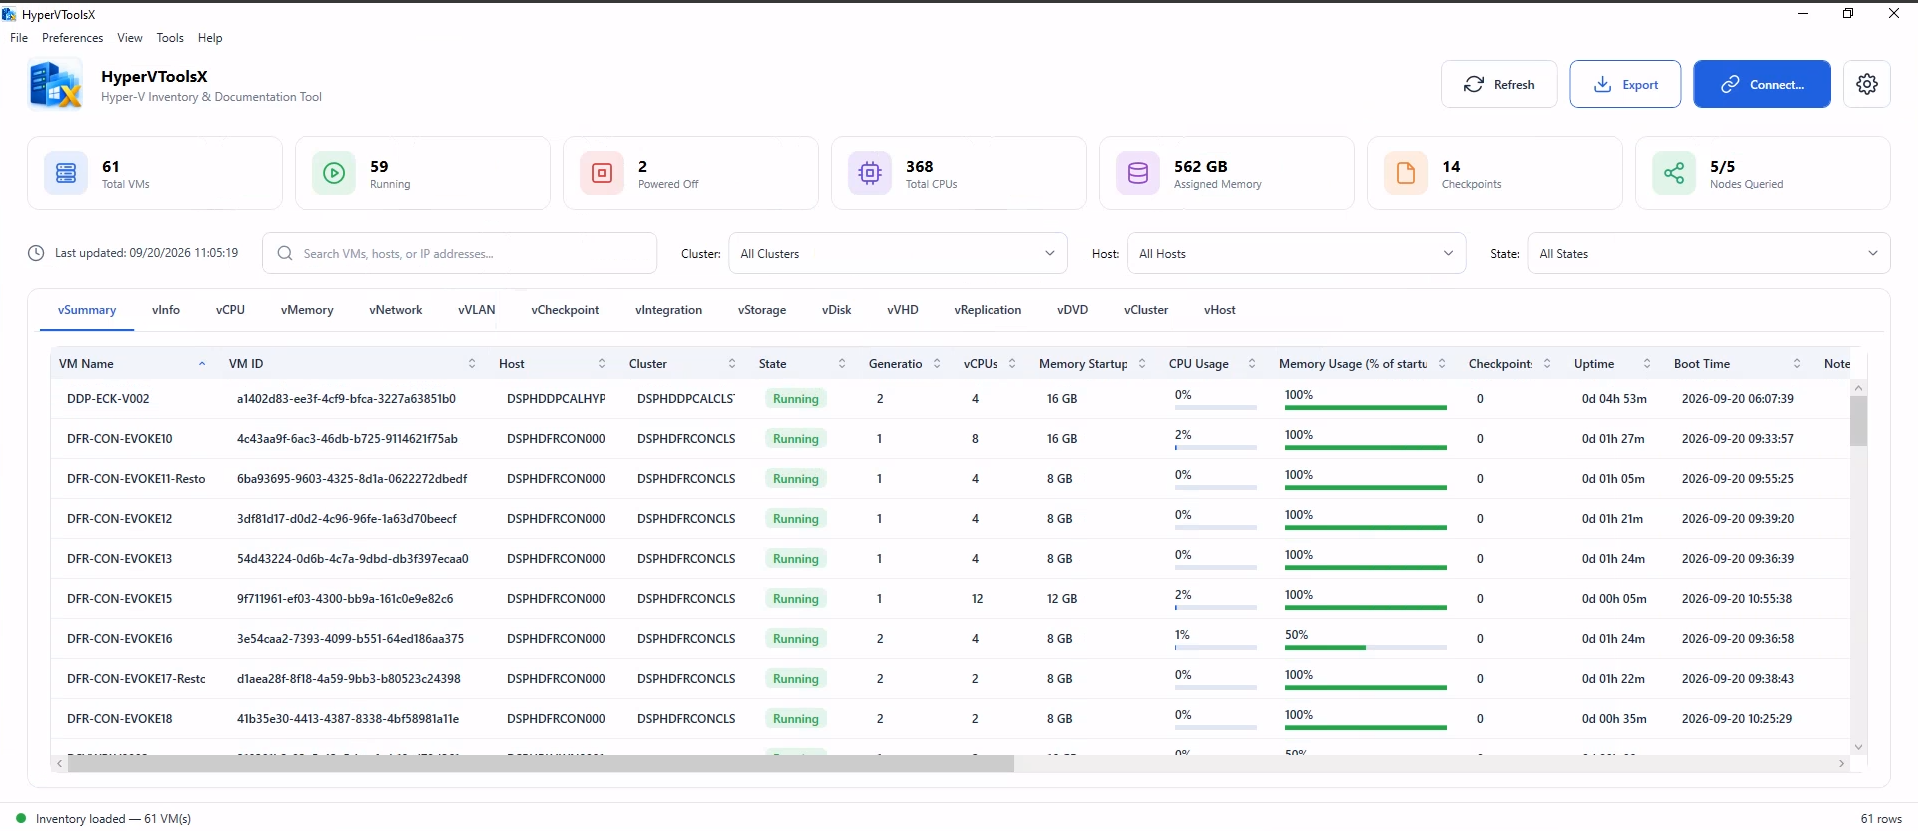Click the Refresh button
The image size is (1918, 831).
pos(1499,84)
